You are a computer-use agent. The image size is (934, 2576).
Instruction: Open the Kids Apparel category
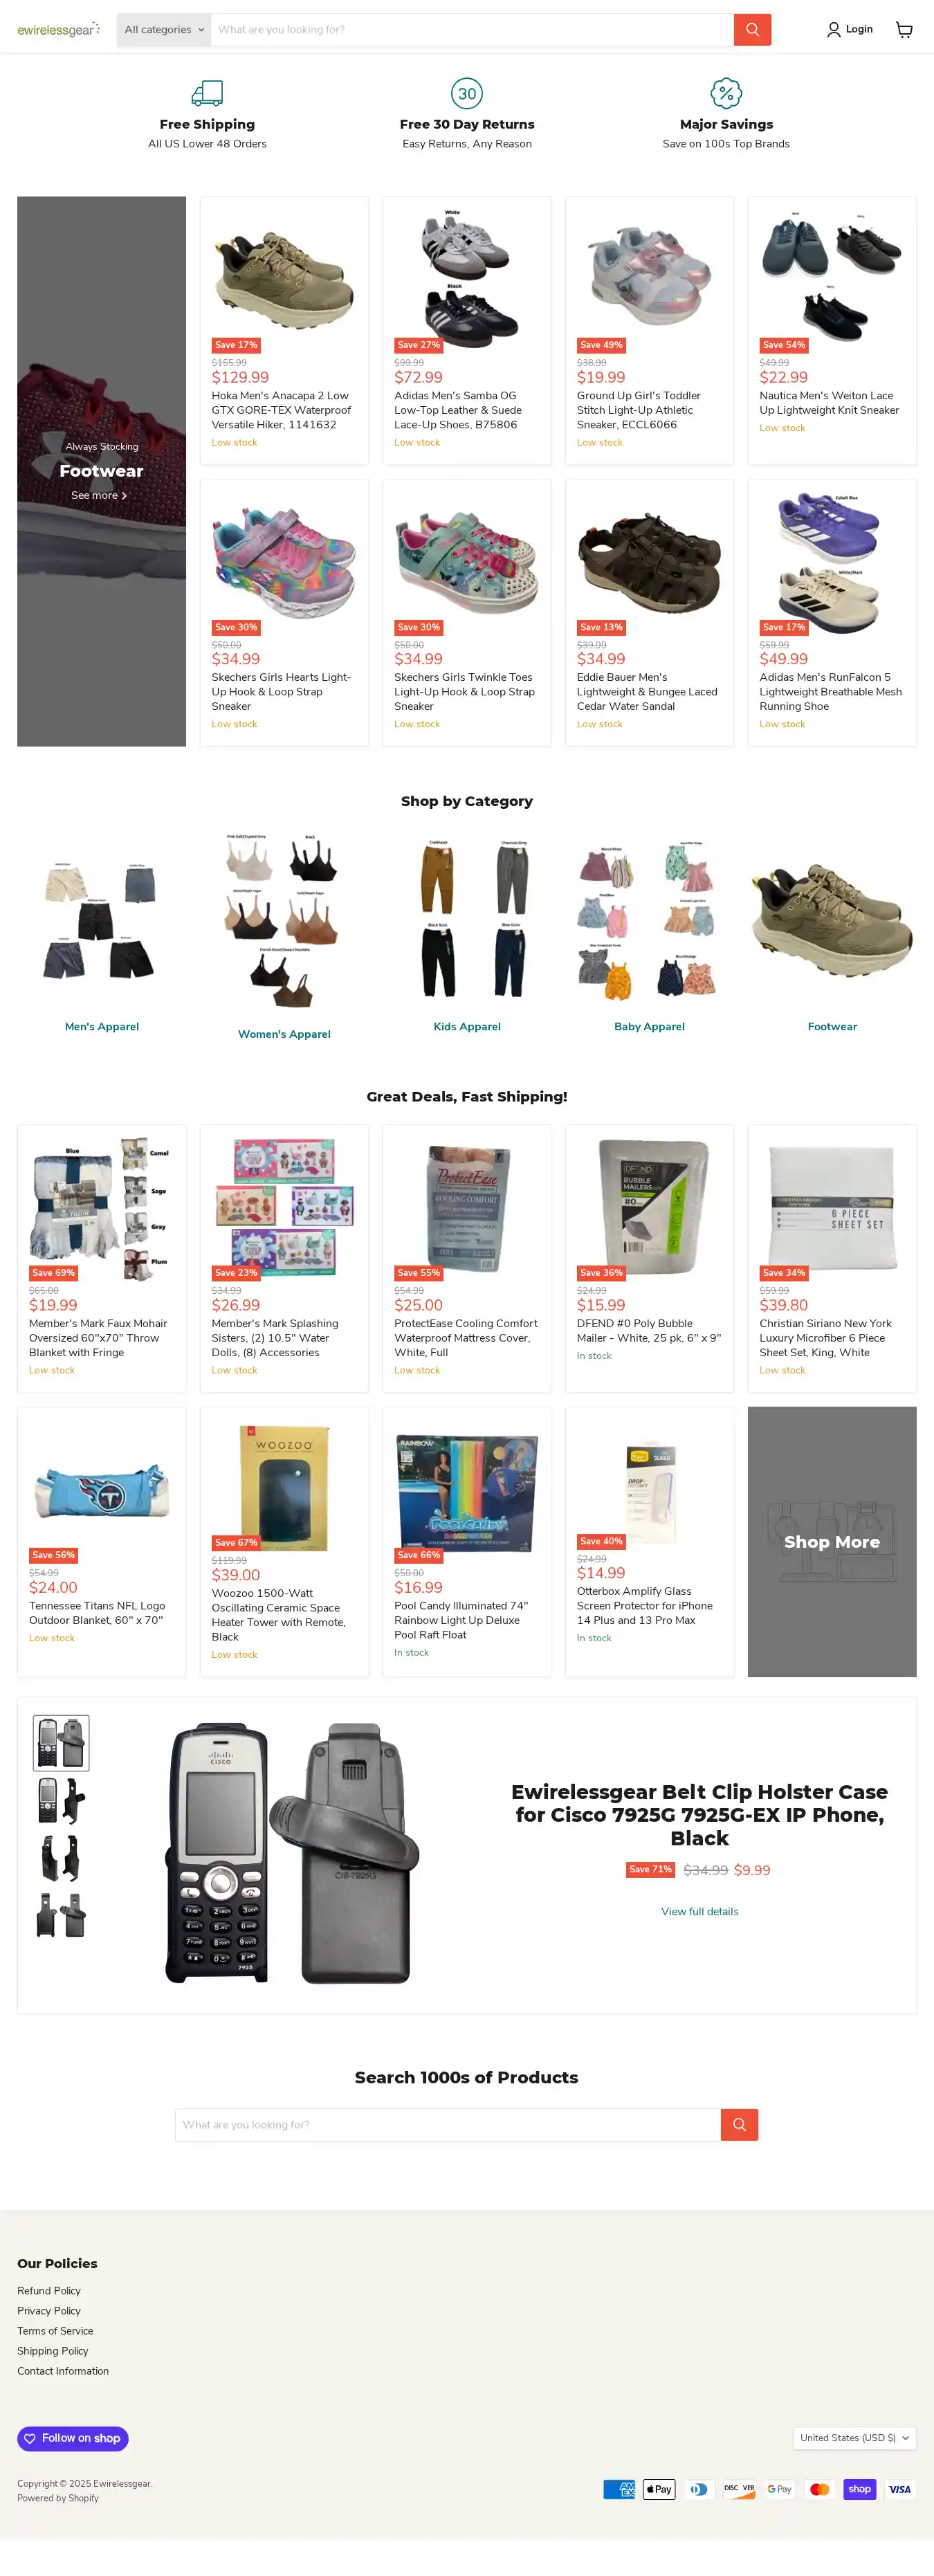(x=467, y=1026)
